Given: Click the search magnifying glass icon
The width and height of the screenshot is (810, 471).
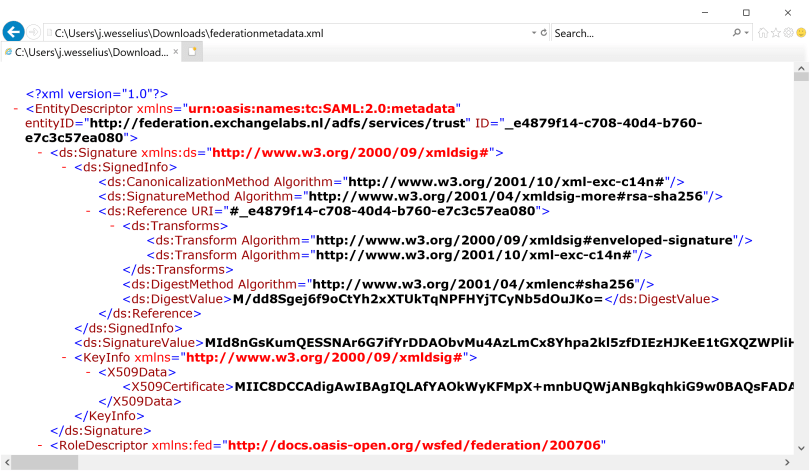Looking at the screenshot, I should (x=735, y=33).
